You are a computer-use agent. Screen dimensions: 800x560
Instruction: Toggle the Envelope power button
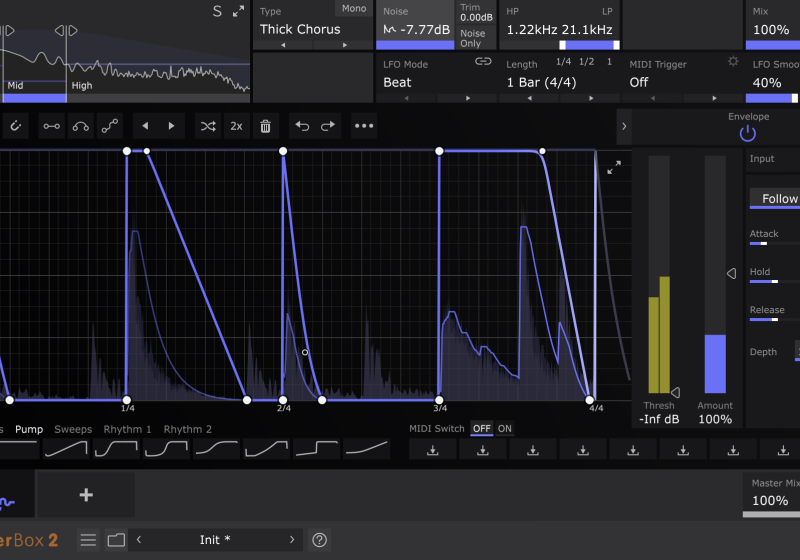coord(748,133)
